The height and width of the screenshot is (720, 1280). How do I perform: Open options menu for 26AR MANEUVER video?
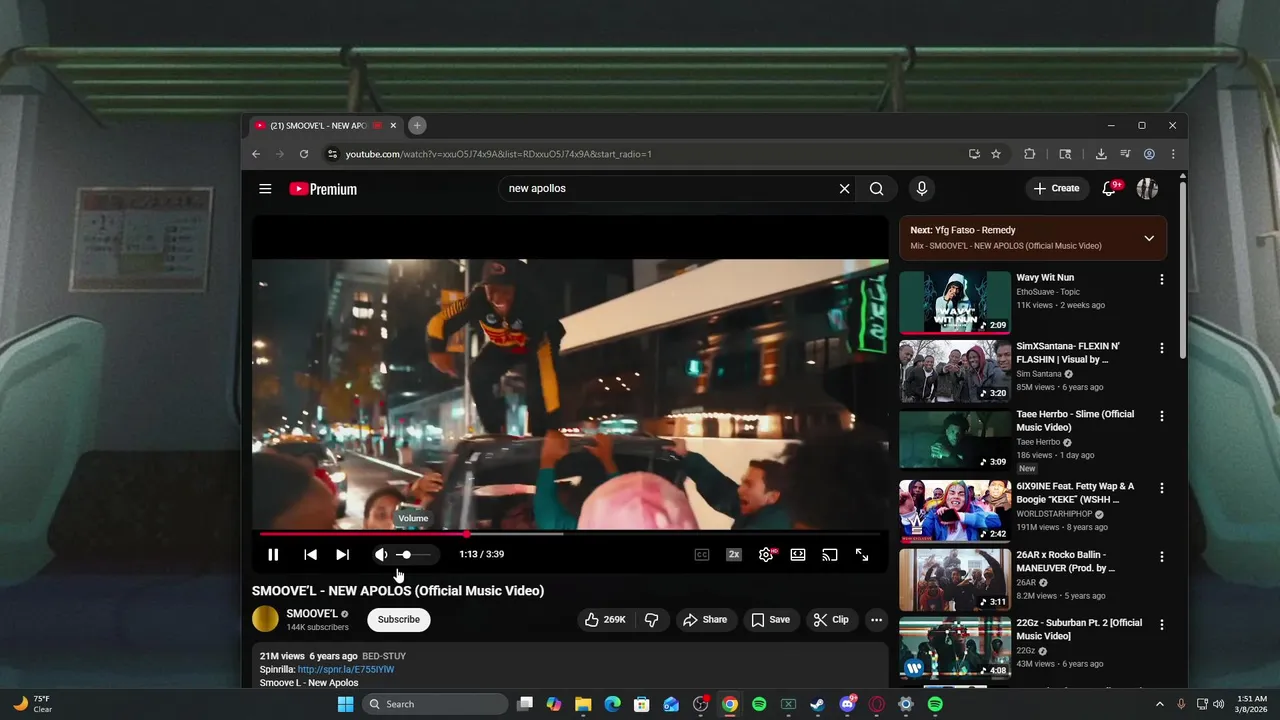click(1161, 556)
